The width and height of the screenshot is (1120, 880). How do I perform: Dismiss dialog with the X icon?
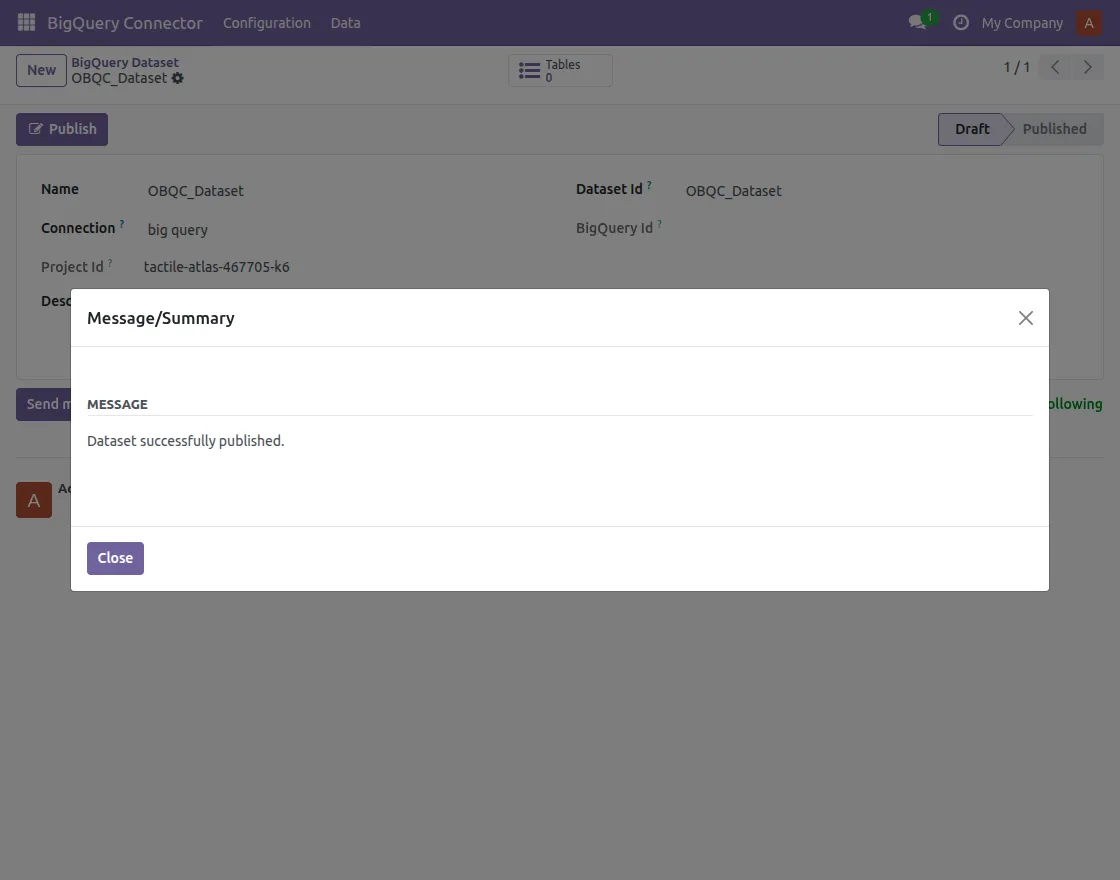(1025, 318)
